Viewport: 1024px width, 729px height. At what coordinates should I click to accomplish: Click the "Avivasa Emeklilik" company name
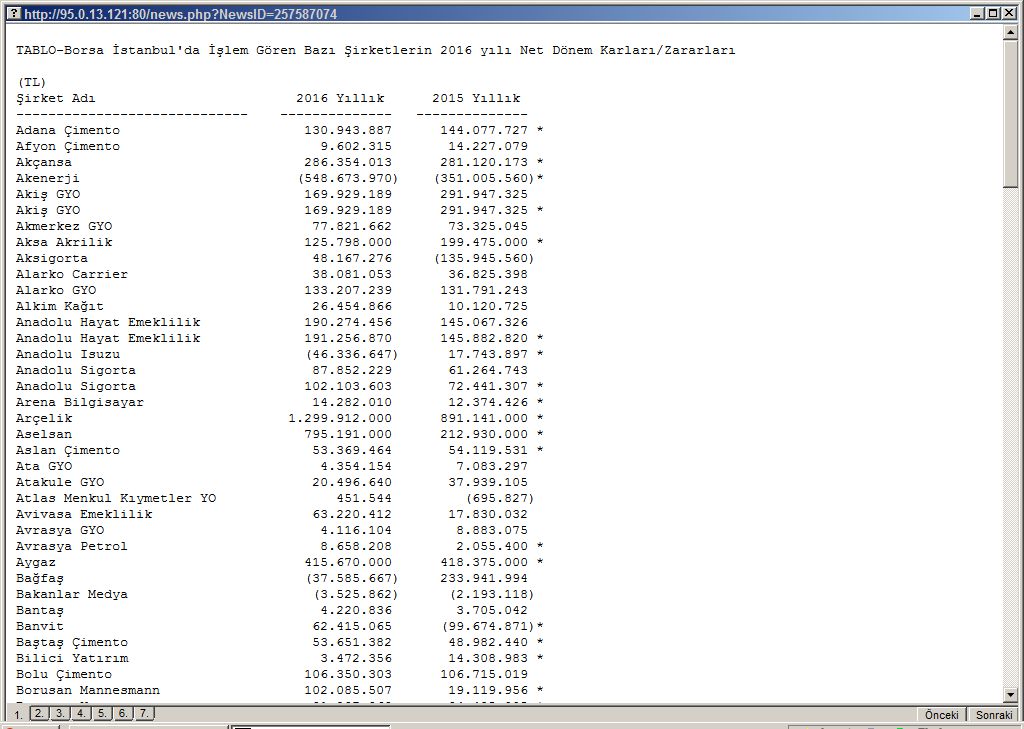(x=84, y=515)
